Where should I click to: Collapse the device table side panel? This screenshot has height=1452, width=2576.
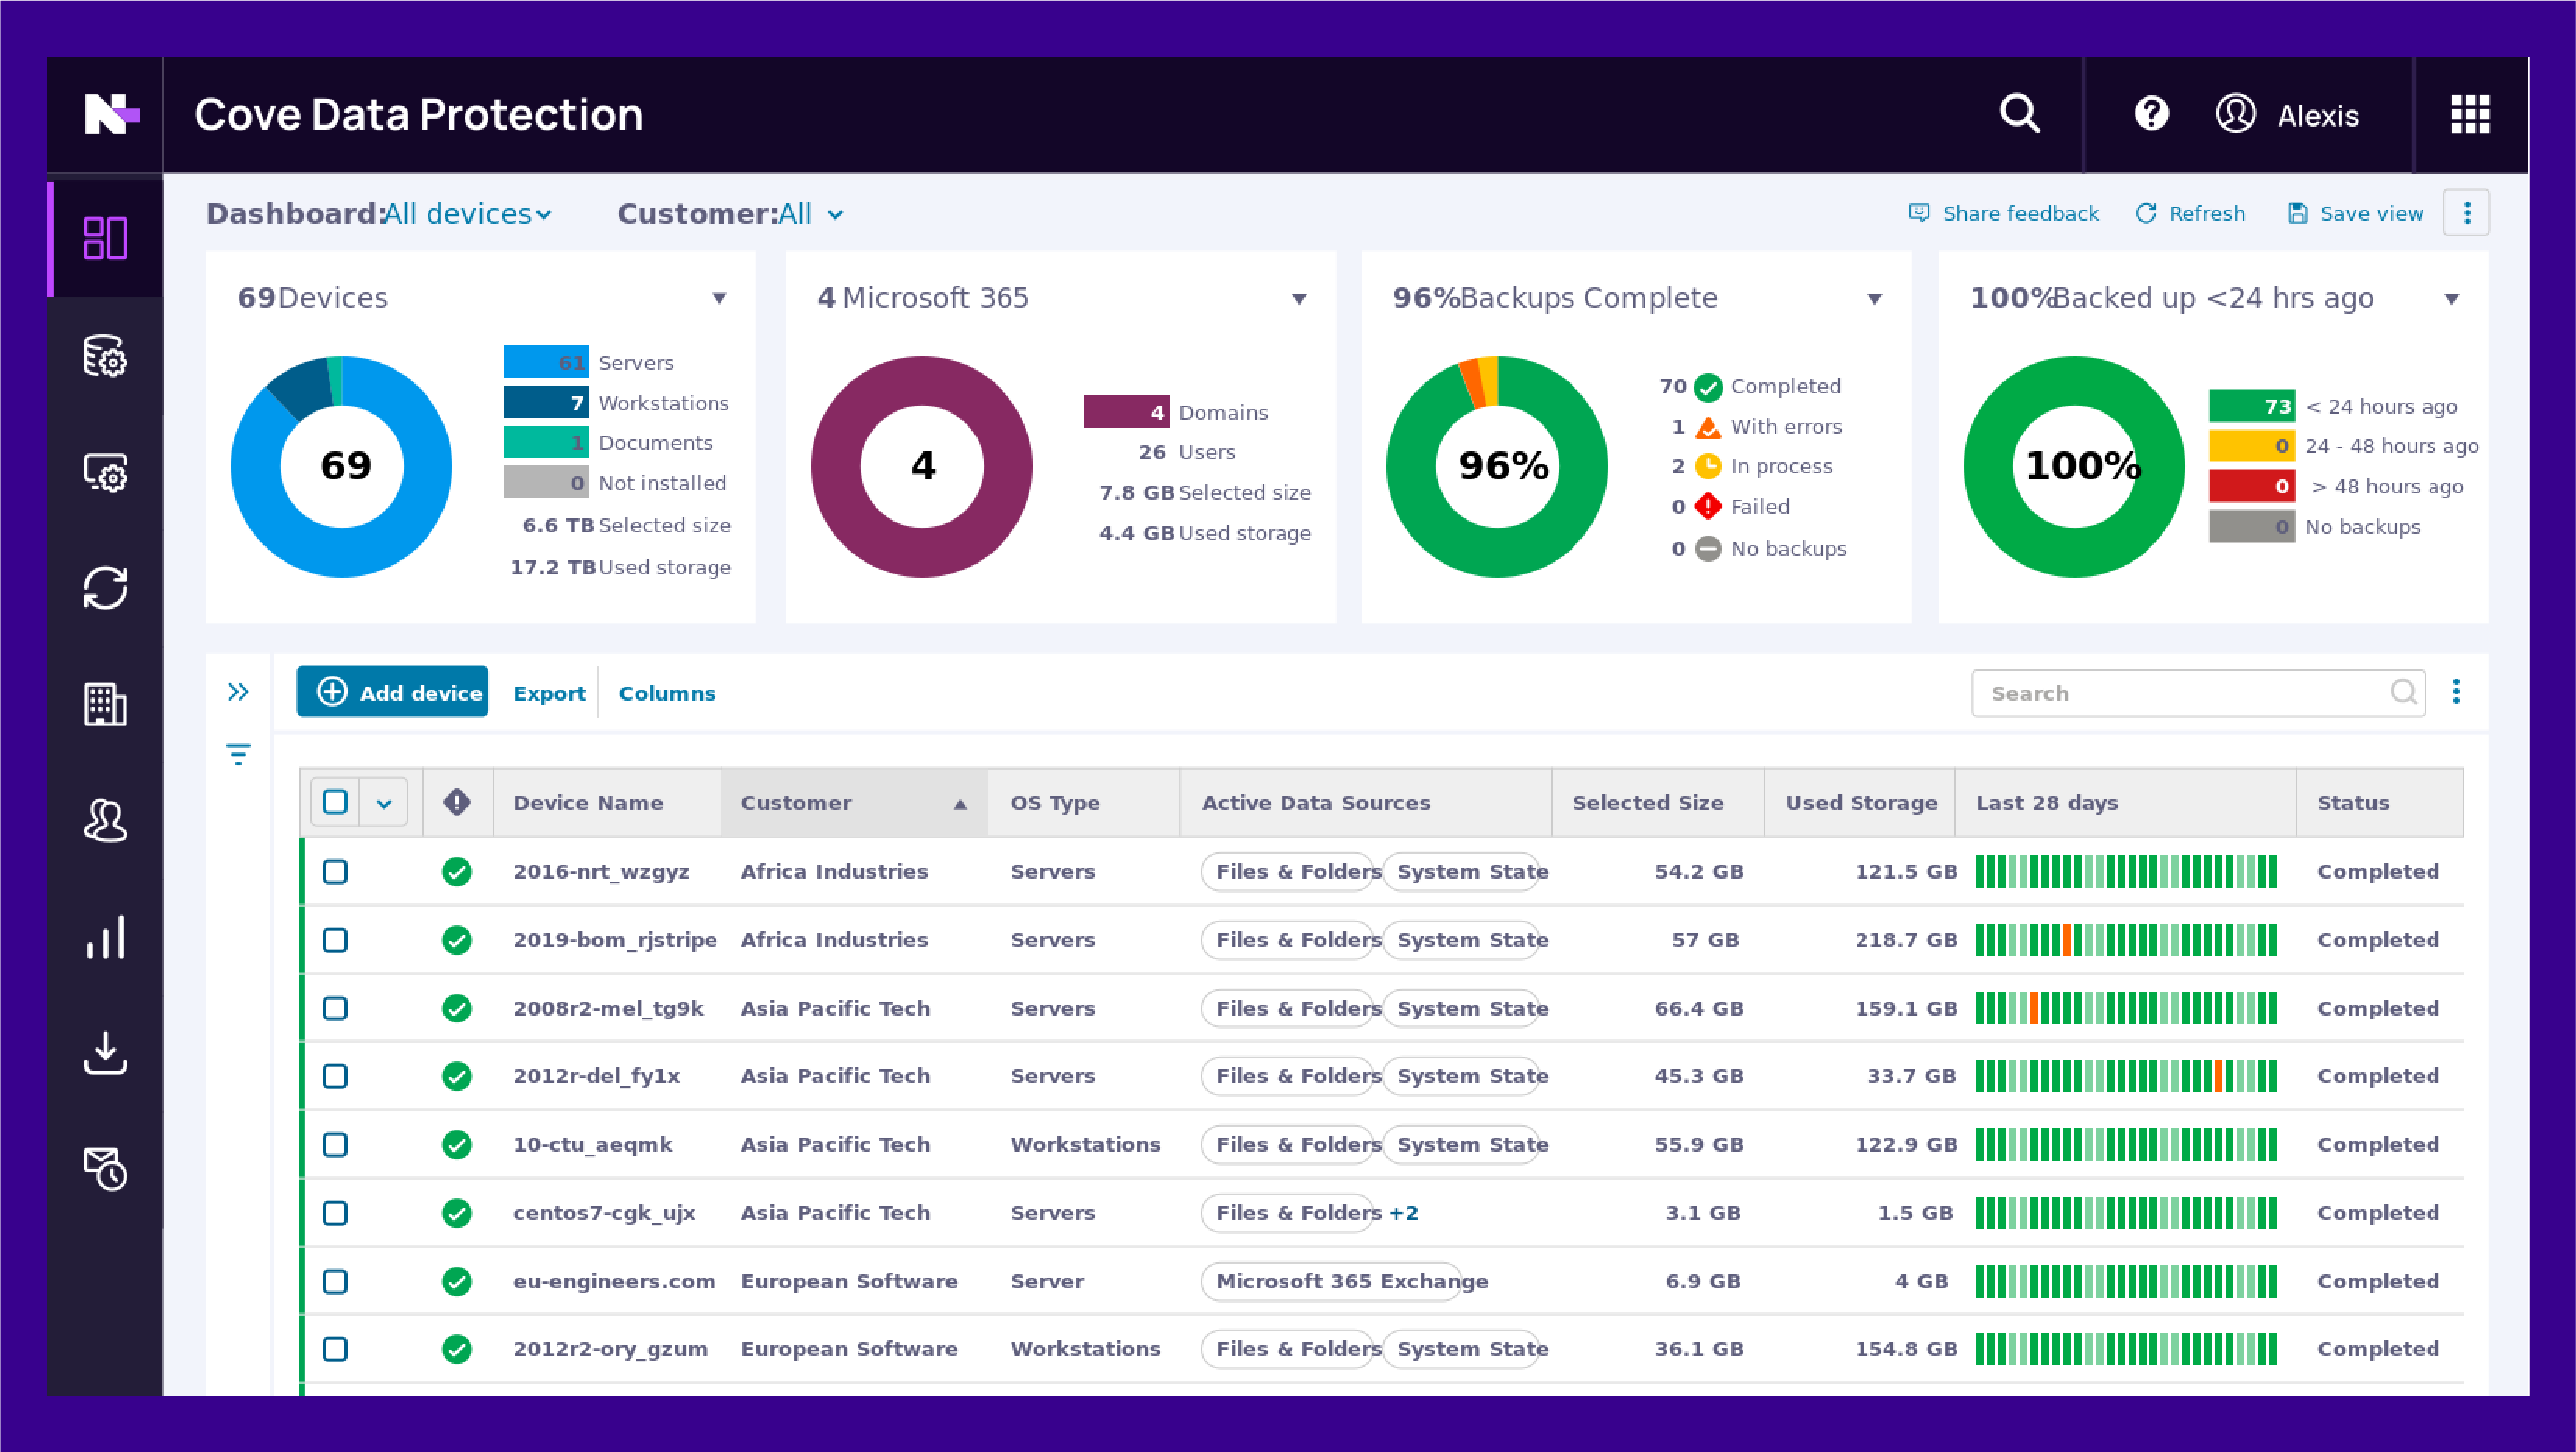[239, 690]
